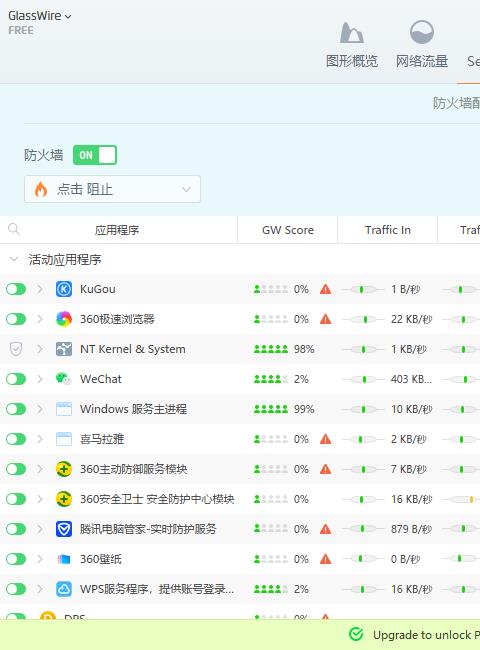
Task: Switch to the 网络流量 tab label
Action: coord(422,61)
